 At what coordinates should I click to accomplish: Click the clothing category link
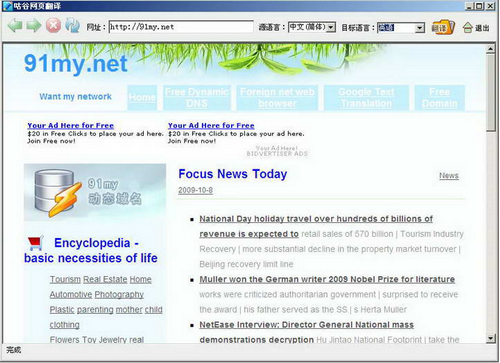[65, 325]
